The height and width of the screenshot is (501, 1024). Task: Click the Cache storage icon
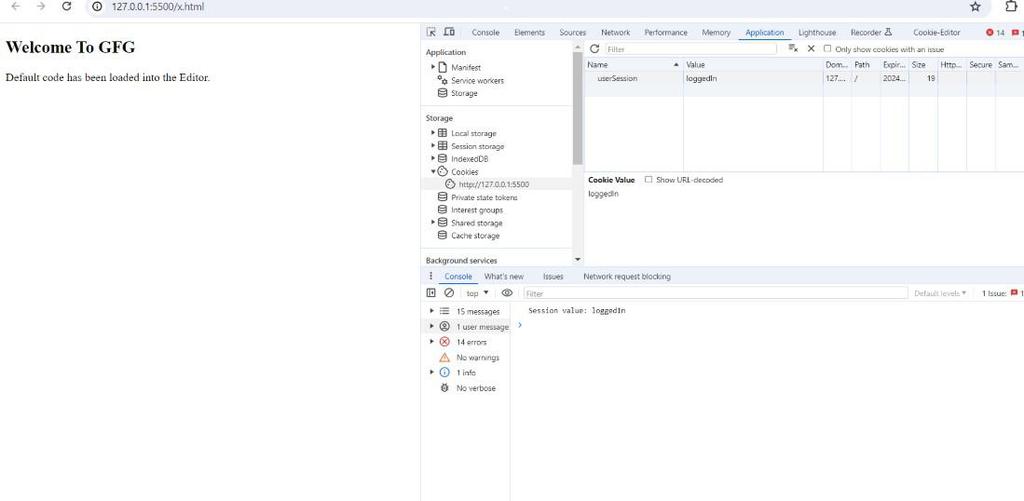pos(442,236)
